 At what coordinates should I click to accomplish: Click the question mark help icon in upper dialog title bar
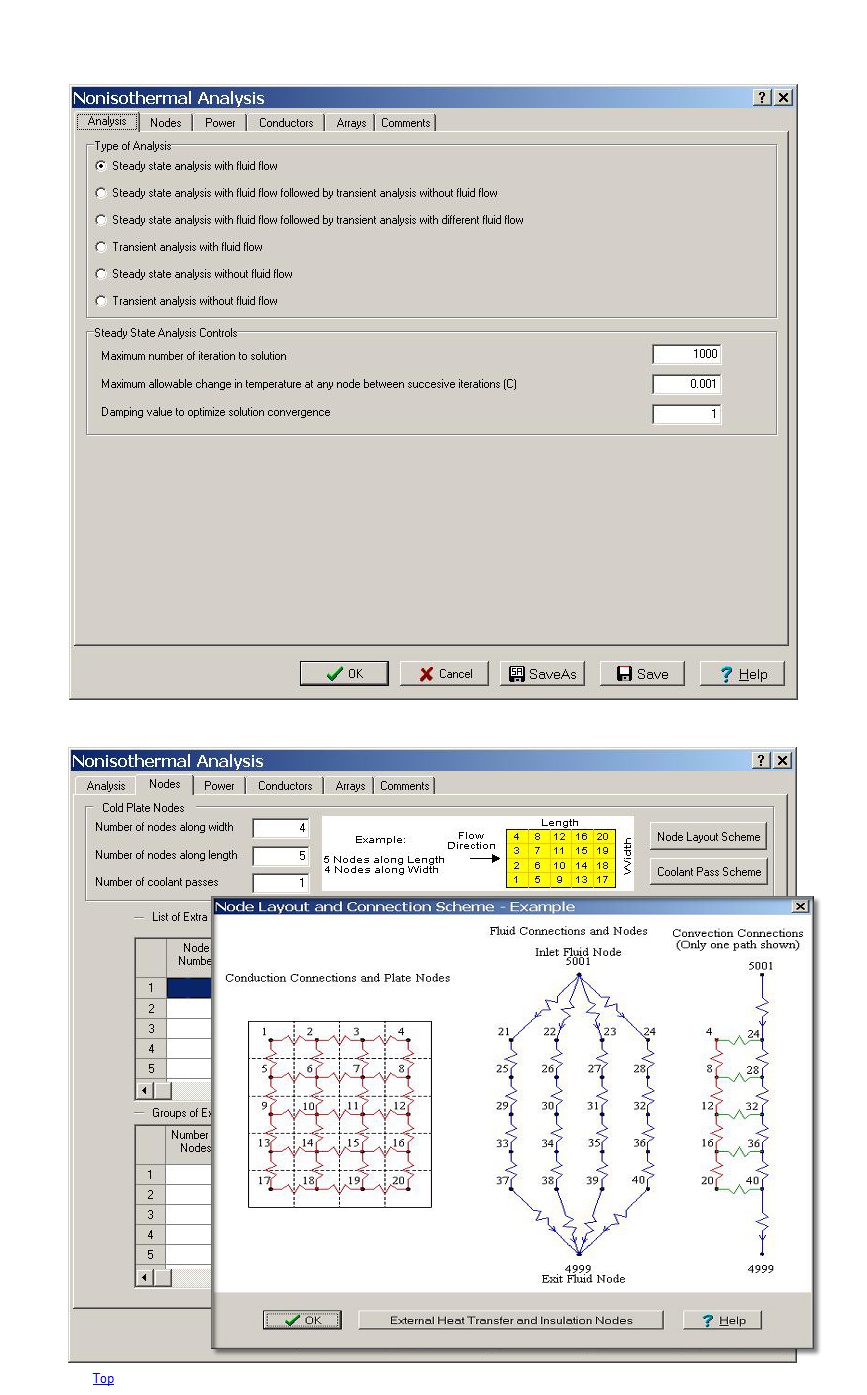pos(762,98)
